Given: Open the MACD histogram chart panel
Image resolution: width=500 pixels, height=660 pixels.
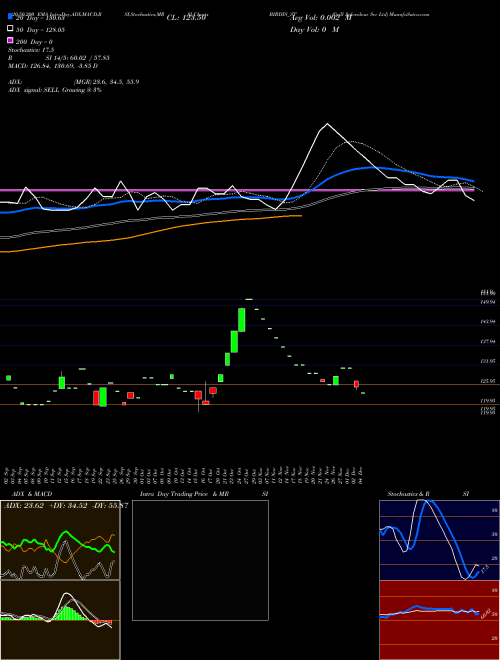Looking at the screenshot, I should [60, 620].
